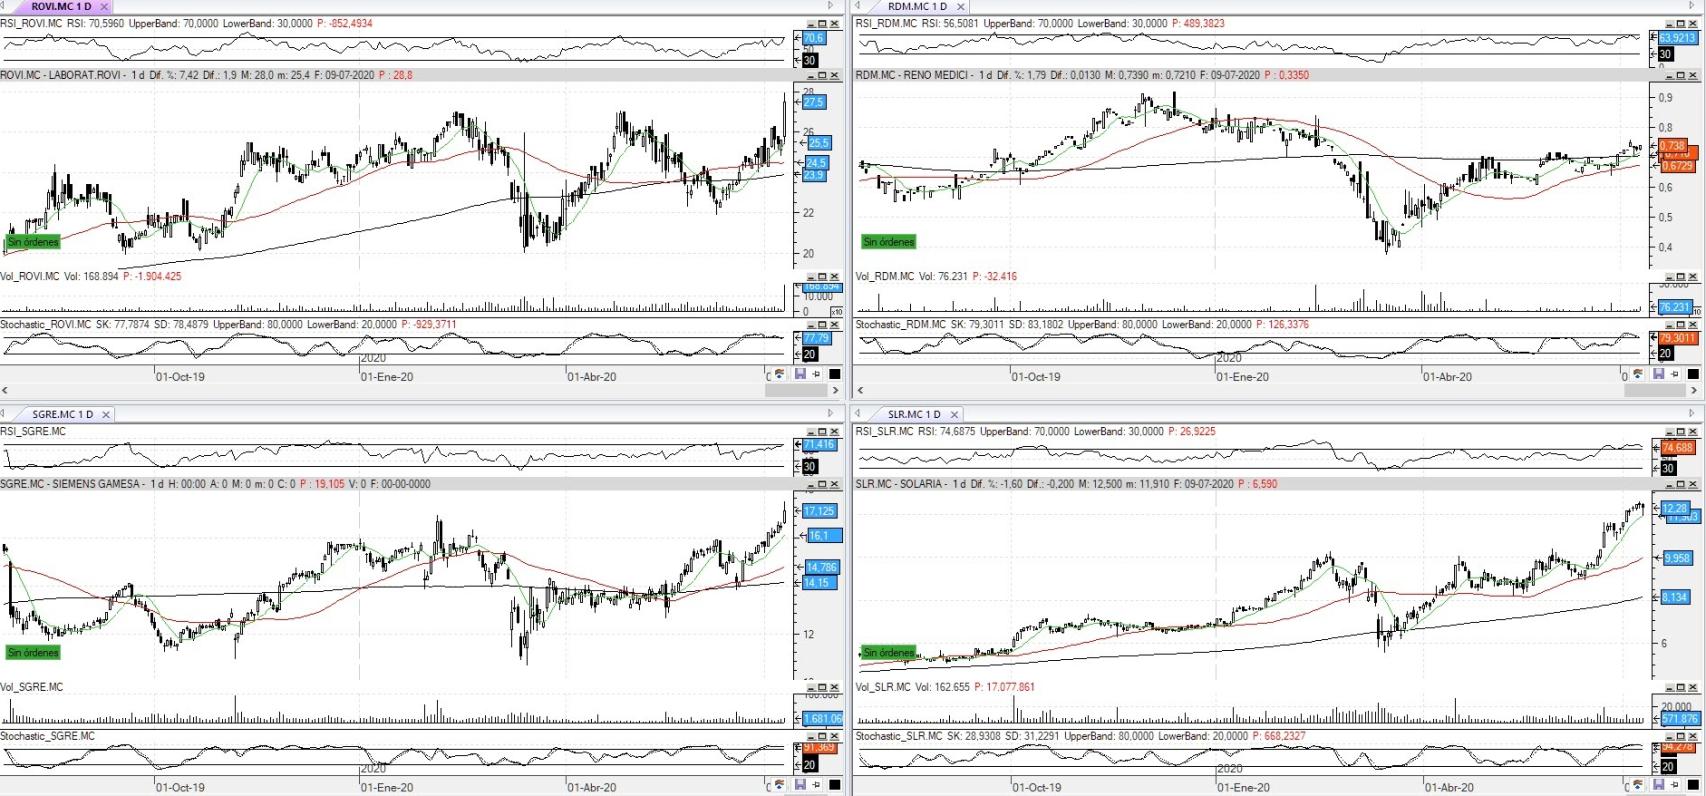Click save icon in RDM.MC chart footer
1706x796 pixels.
click(x=1658, y=374)
